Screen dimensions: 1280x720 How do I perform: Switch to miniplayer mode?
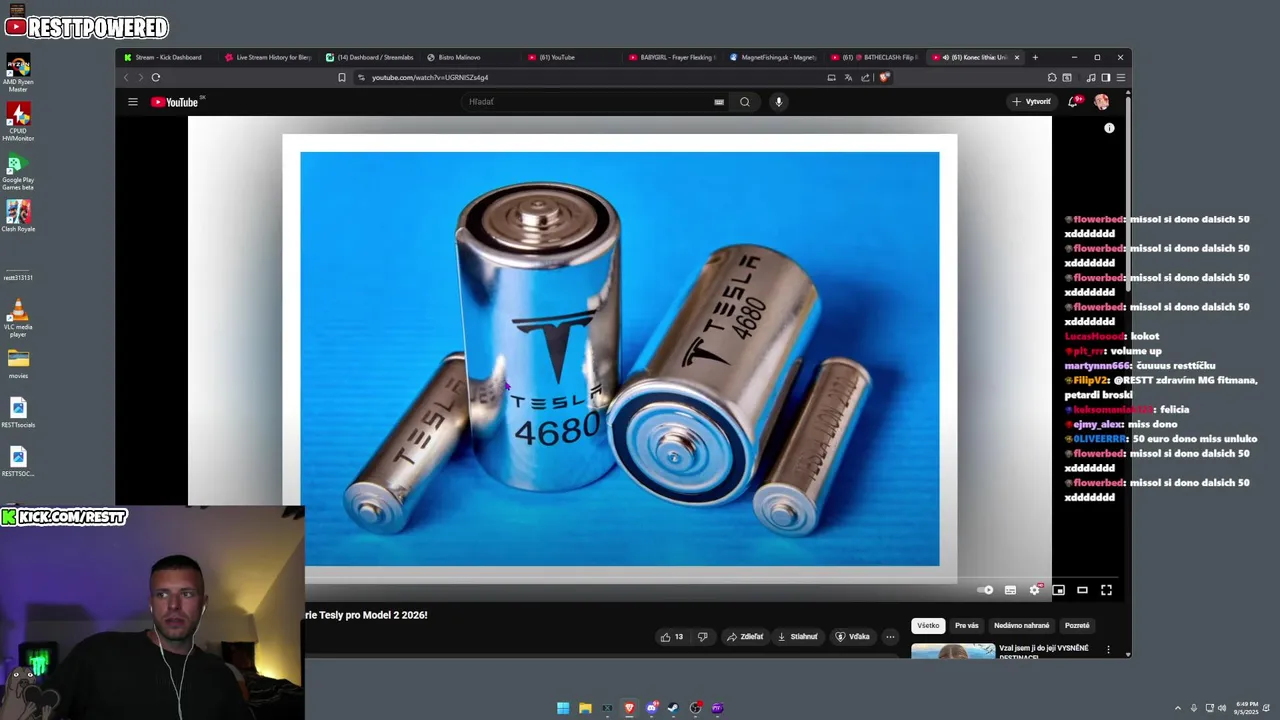point(1058,590)
